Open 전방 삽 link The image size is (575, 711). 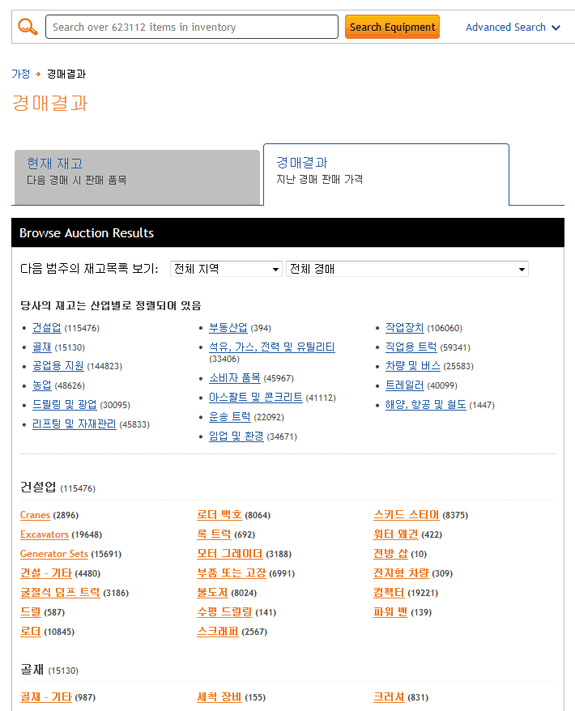390,554
